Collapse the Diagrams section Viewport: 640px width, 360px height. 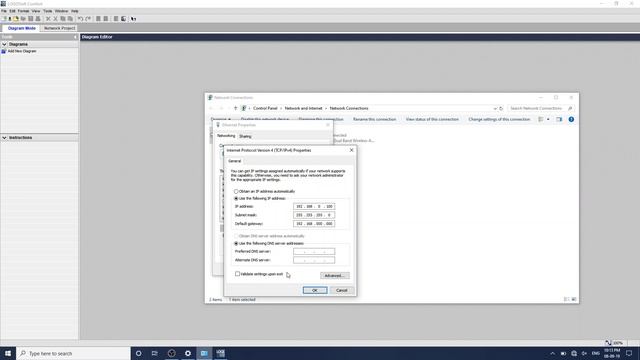coord(4,44)
